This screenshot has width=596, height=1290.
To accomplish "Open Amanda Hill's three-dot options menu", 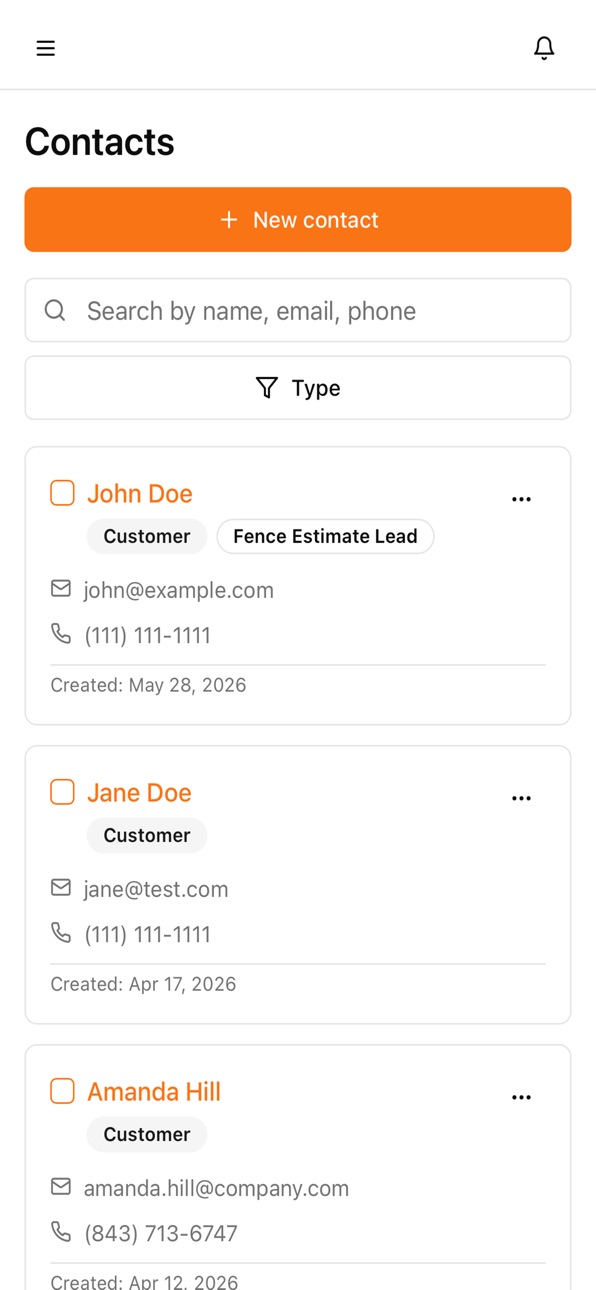I will coord(521,1097).
